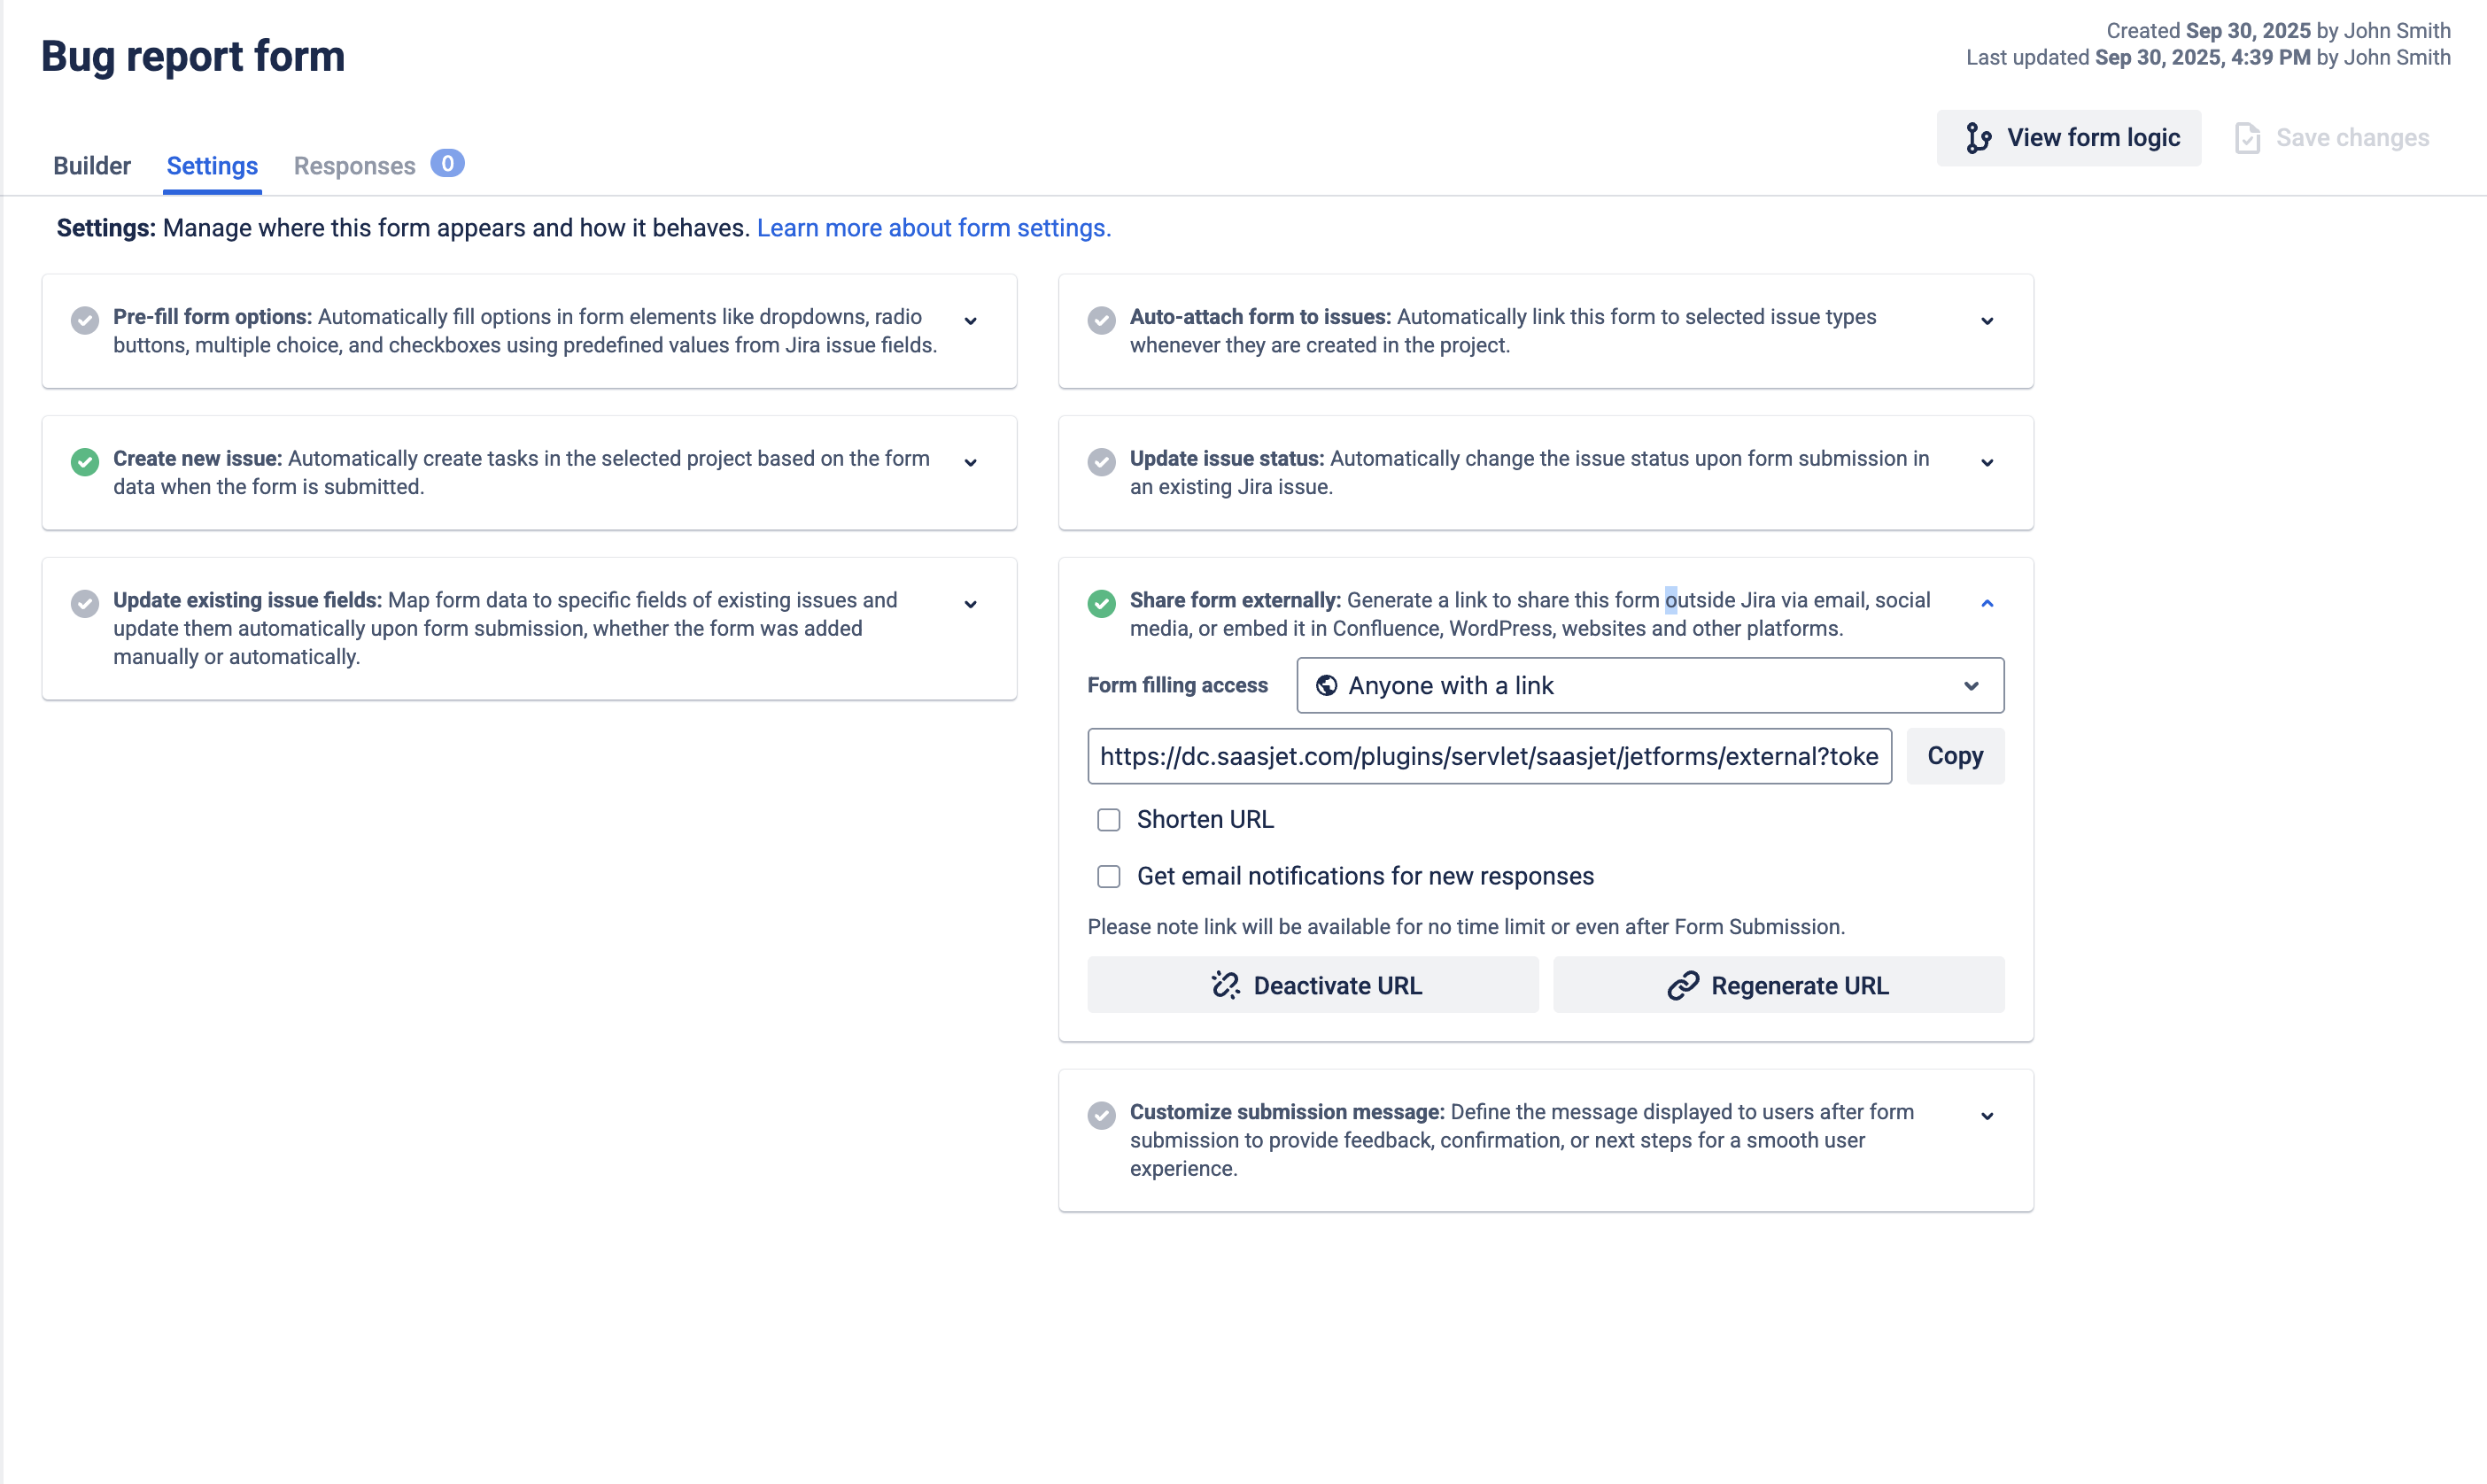
Task: Expand the Auto-attach form to issues card
Action: point(1987,321)
